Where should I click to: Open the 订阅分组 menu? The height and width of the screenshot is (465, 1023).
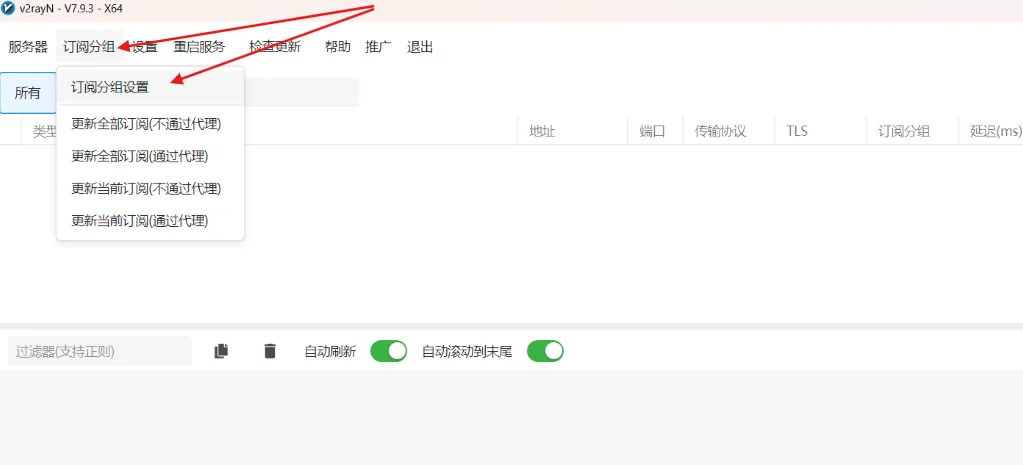pos(89,47)
